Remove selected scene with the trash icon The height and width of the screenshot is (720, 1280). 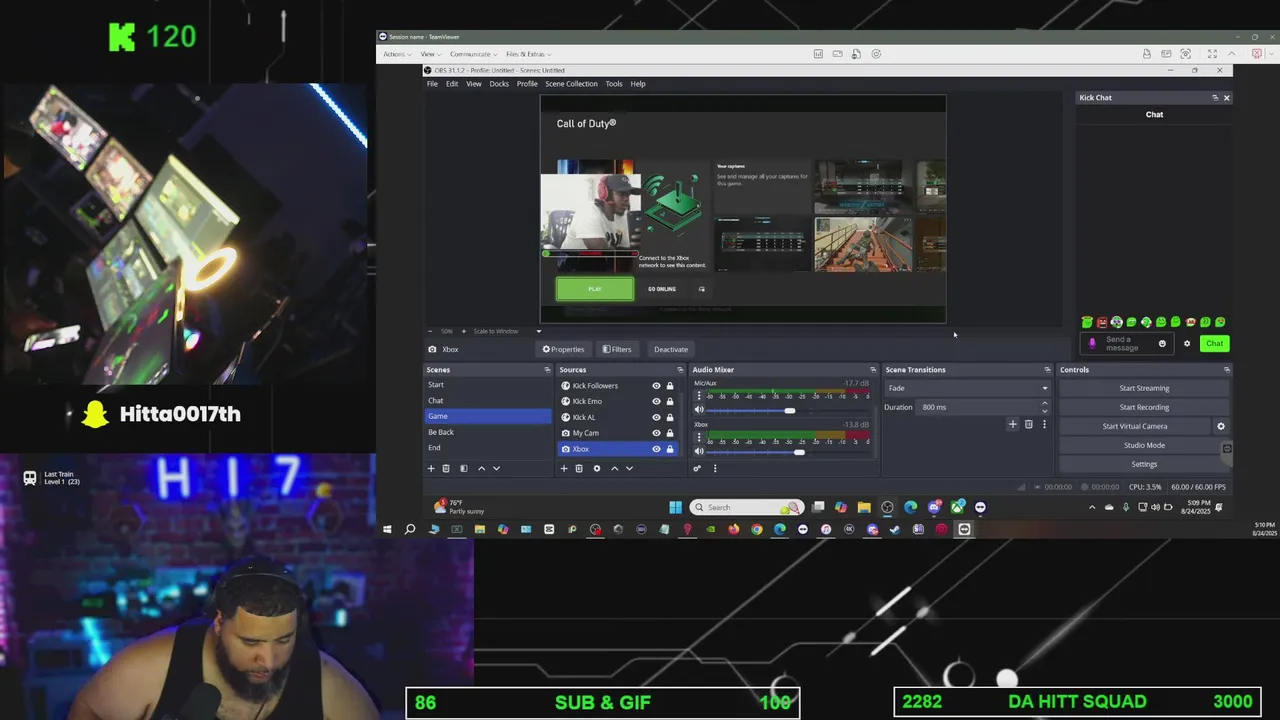446,468
